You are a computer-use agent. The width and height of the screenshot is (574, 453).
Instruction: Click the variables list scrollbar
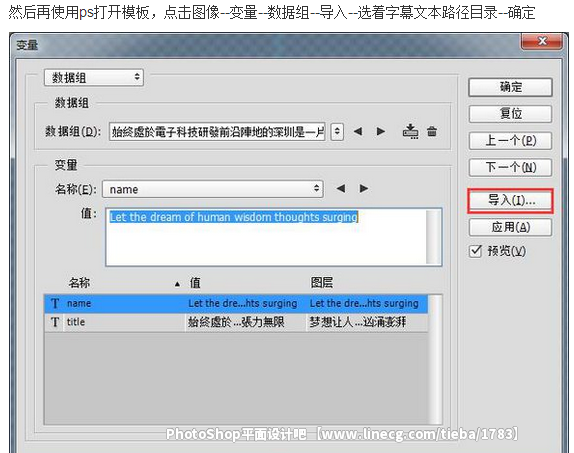435,360
